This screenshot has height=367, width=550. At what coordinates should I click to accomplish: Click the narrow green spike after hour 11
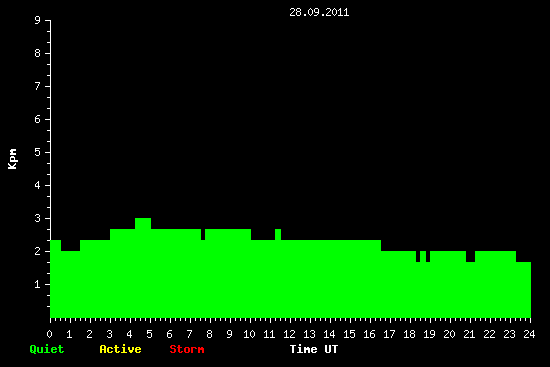point(278,234)
